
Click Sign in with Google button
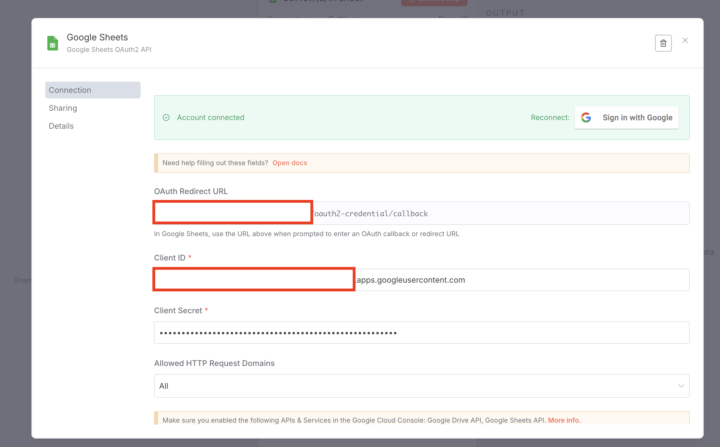coord(626,118)
